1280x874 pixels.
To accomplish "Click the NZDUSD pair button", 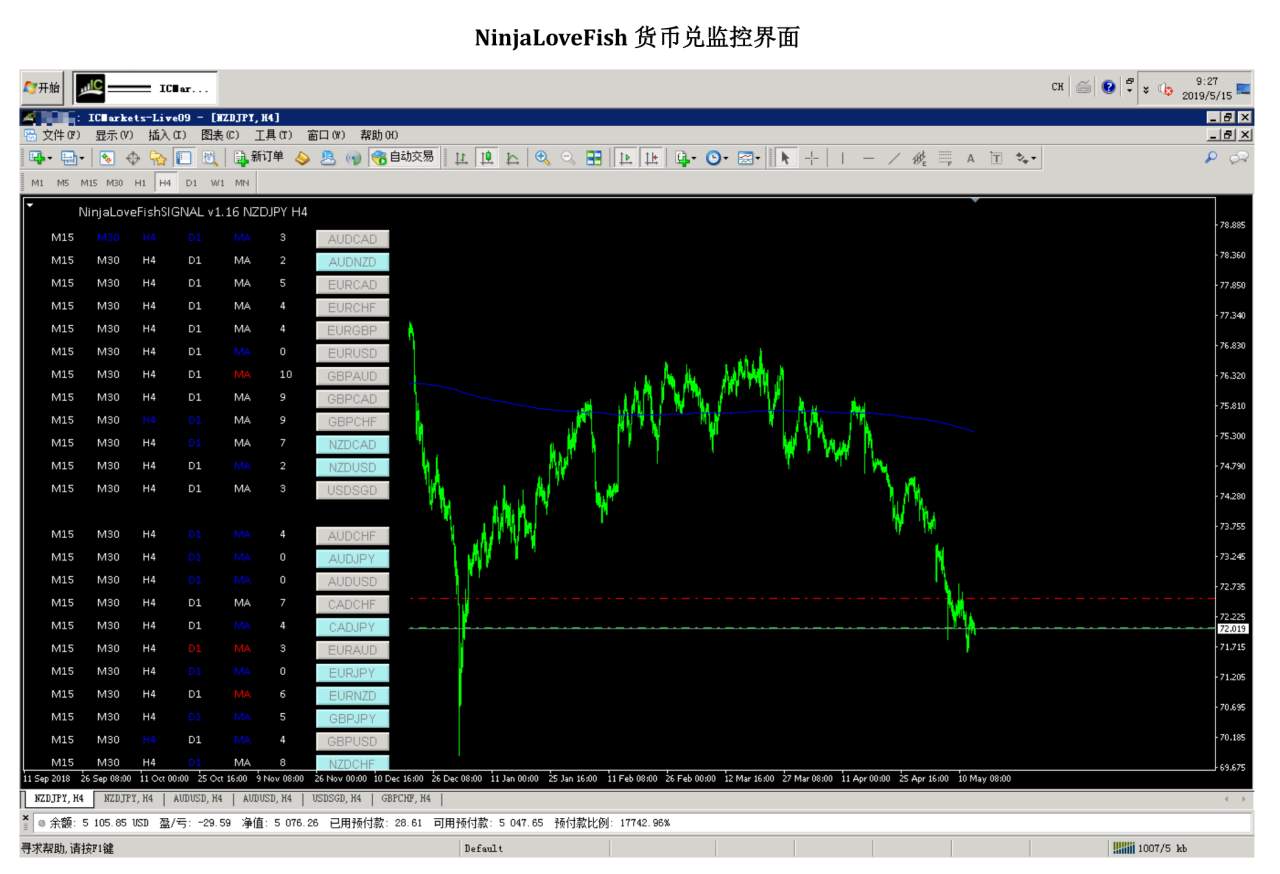I will [x=353, y=467].
